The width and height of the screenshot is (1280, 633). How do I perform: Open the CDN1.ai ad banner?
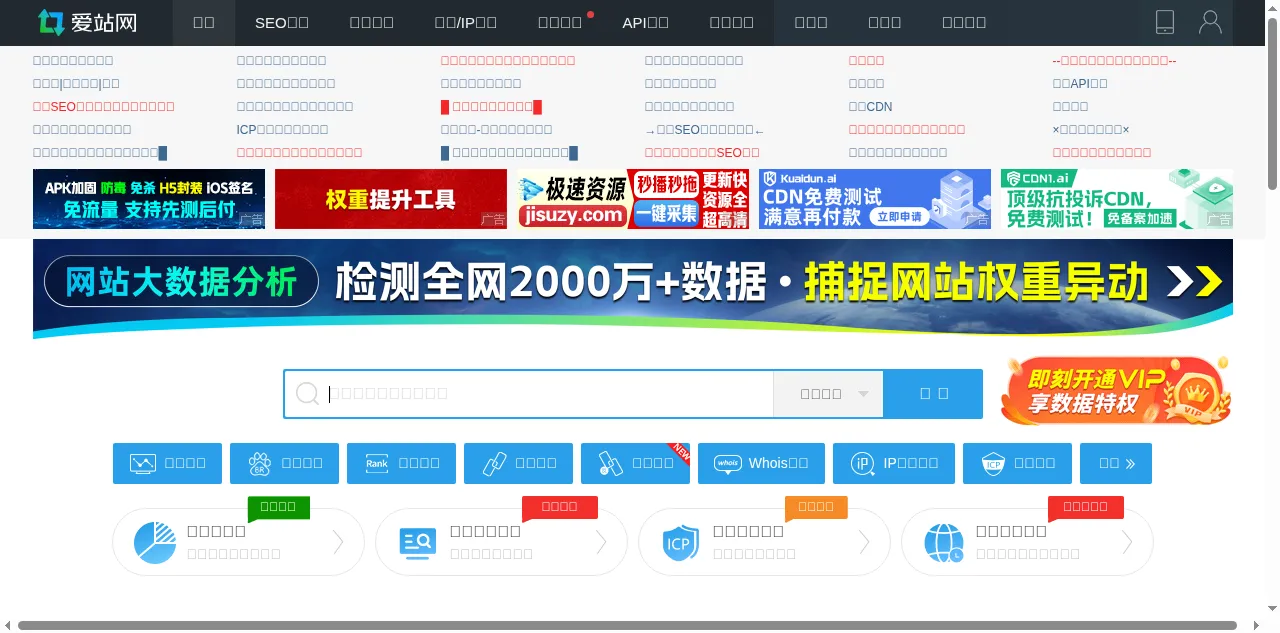pos(1117,199)
